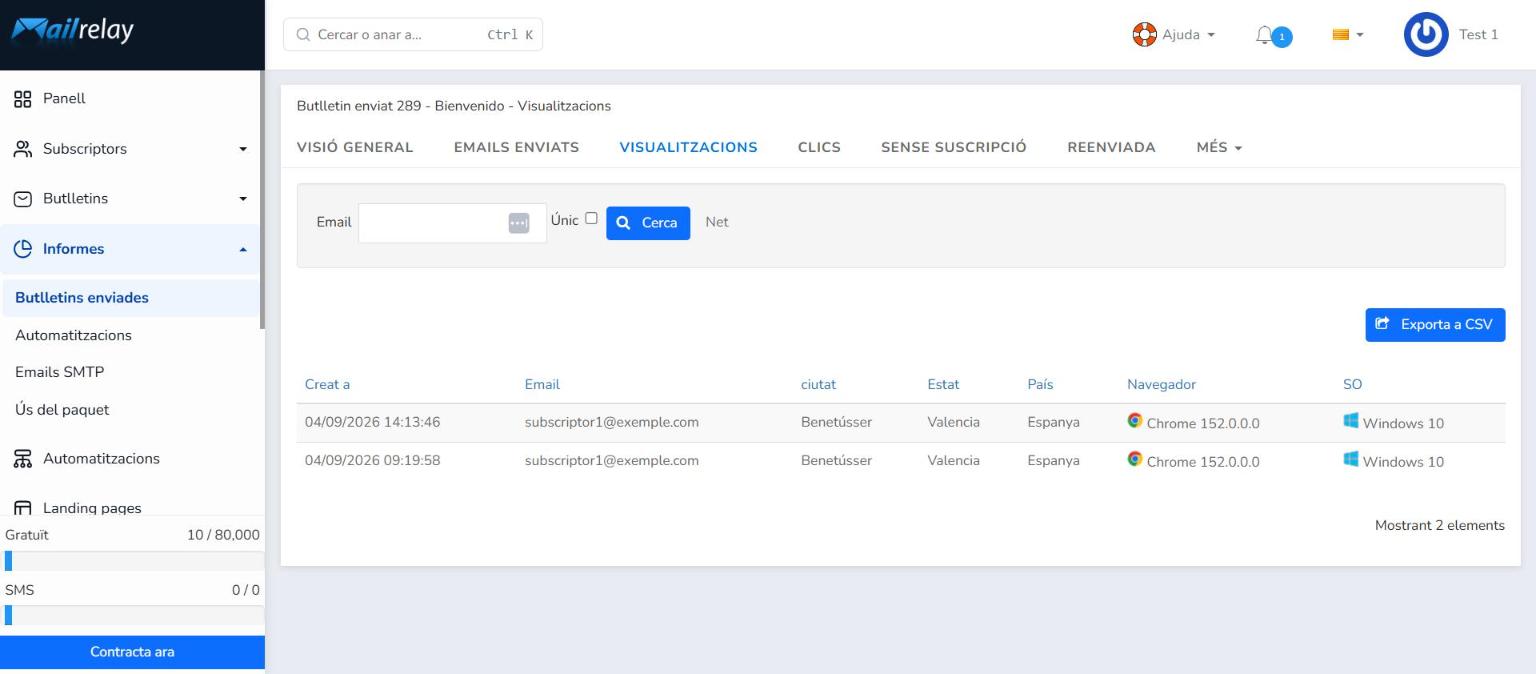
Task: Click Mostrant 2 elements text
Action: click(x=1439, y=526)
